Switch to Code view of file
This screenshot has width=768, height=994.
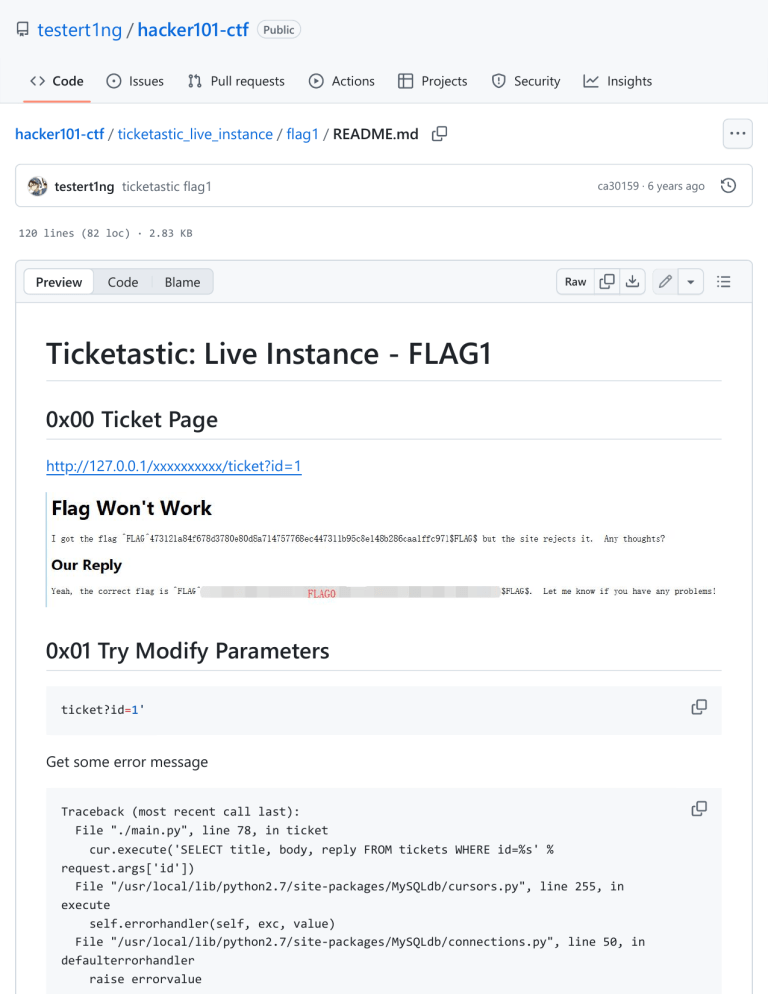tap(123, 282)
